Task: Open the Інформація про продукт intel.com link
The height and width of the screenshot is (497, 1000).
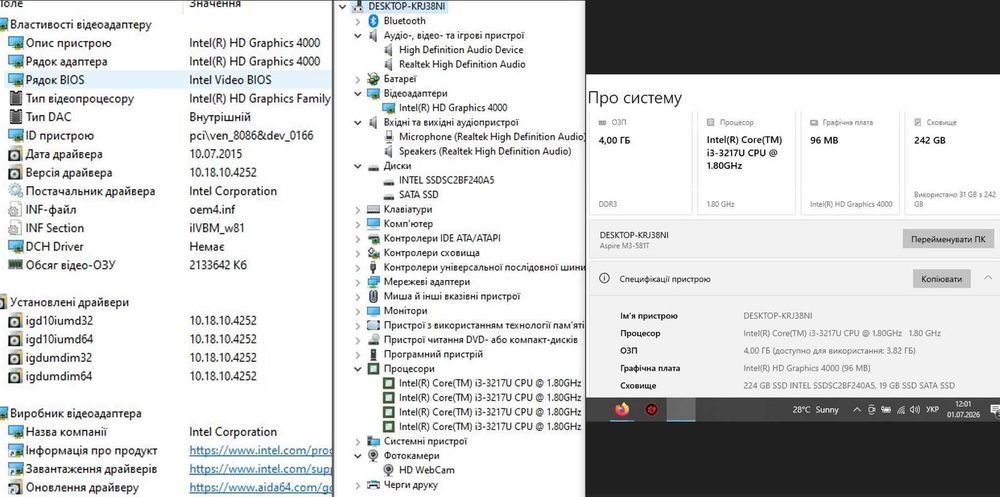Action: pyautogui.click(x=260, y=450)
